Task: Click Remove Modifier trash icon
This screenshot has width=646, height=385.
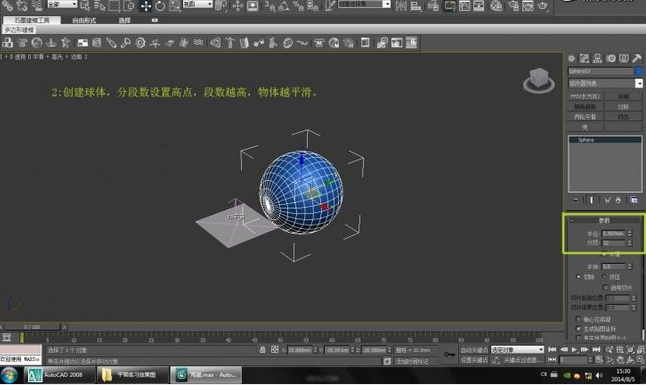Action: coord(618,200)
